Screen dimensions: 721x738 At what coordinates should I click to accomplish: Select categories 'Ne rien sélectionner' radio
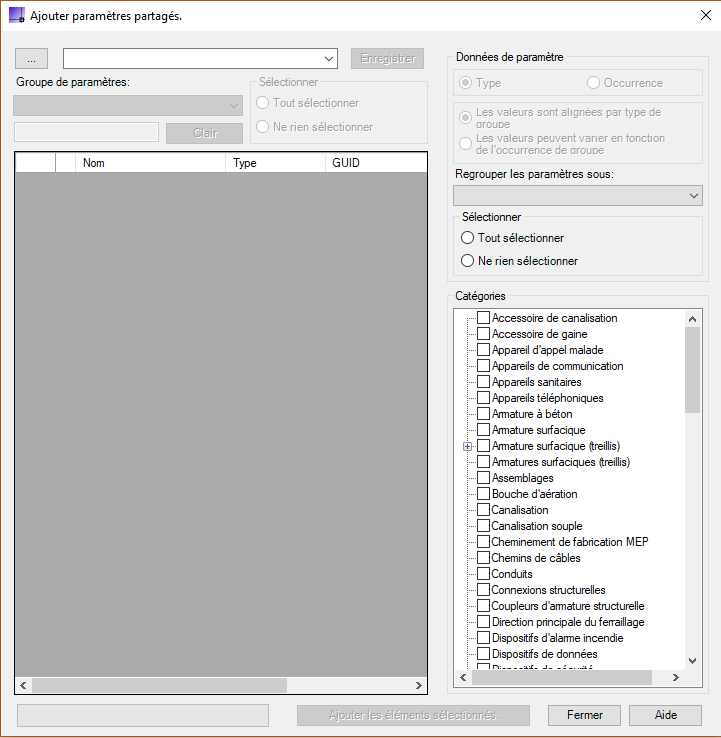point(467,261)
